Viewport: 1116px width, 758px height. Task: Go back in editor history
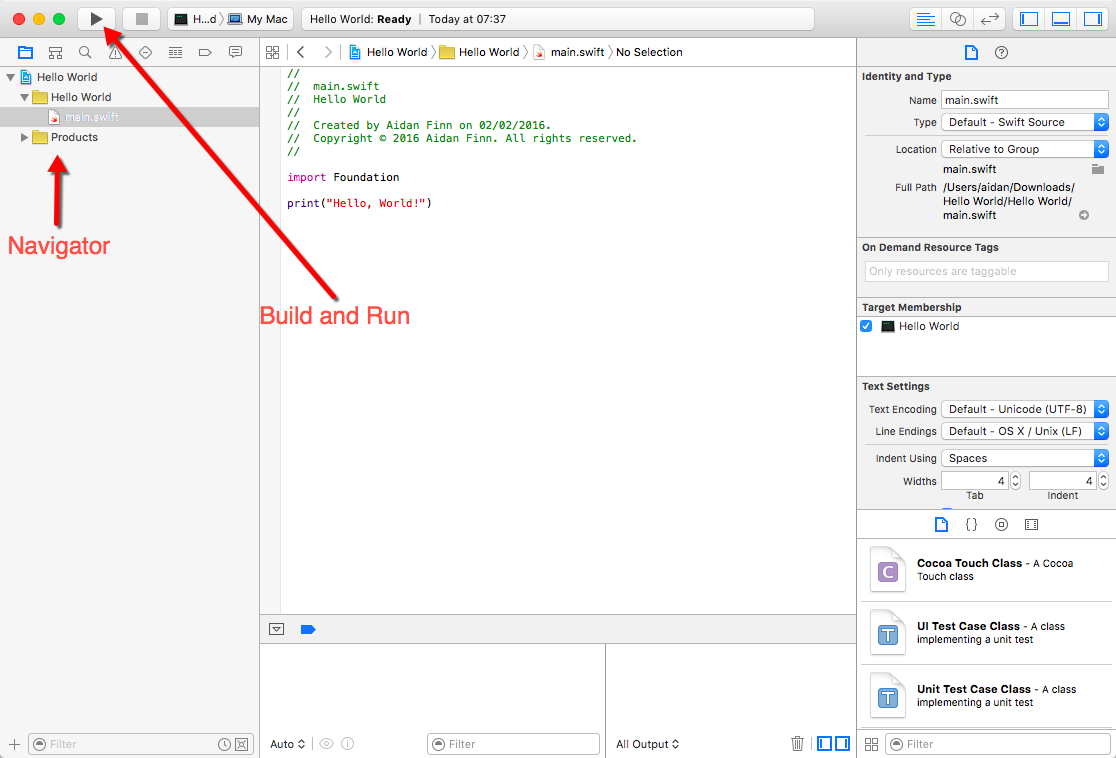click(x=301, y=52)
